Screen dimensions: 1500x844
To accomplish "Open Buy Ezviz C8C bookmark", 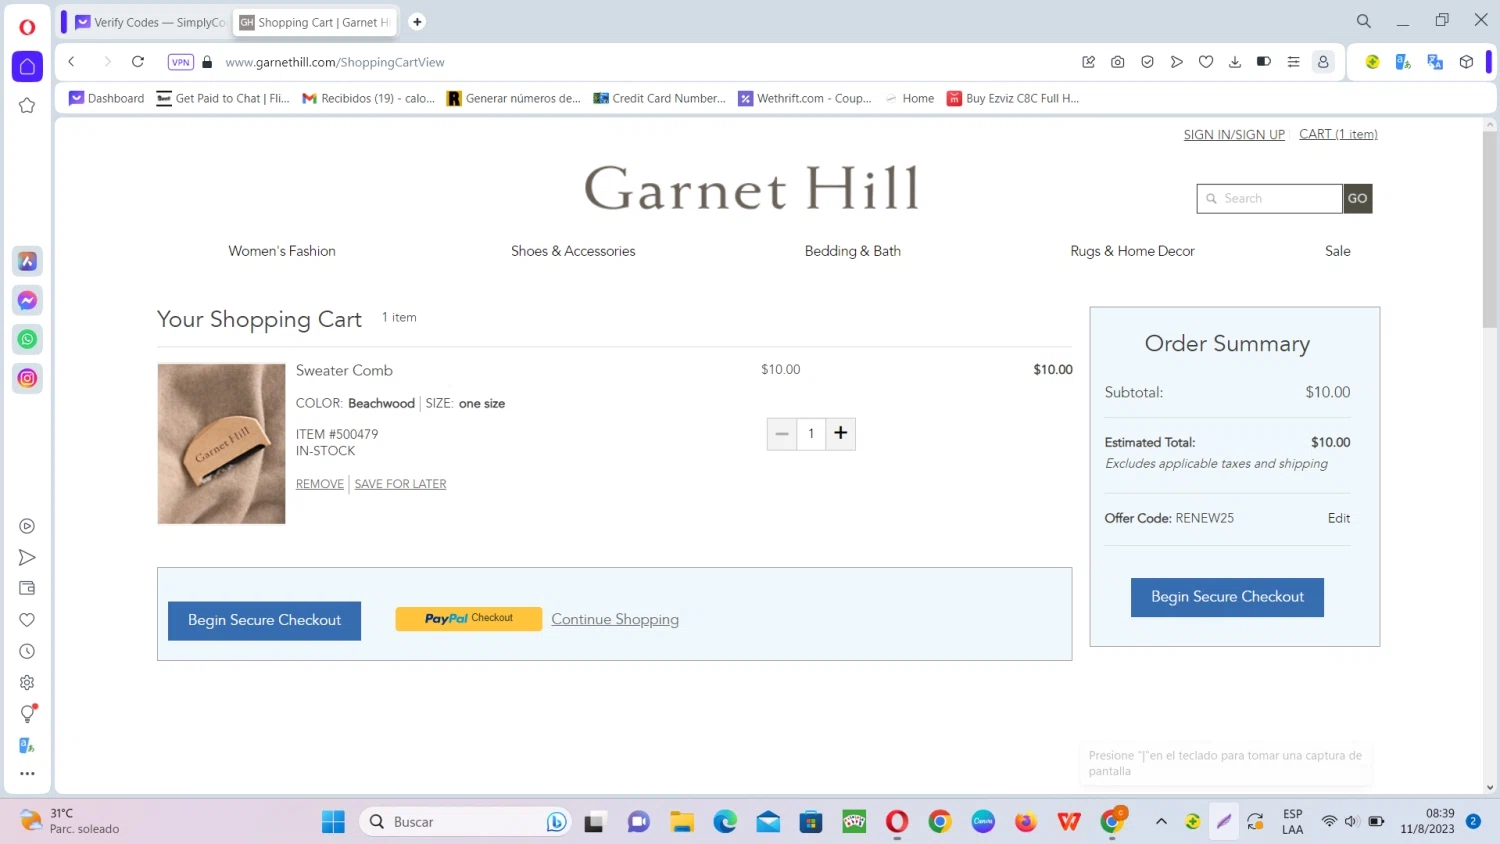I will tap(1013, 98).
